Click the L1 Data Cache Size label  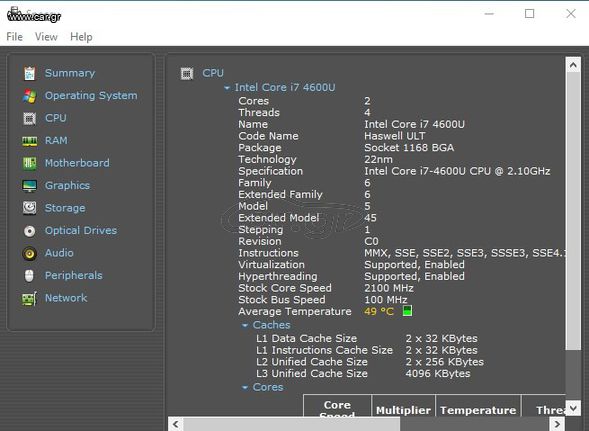point(307,339)
